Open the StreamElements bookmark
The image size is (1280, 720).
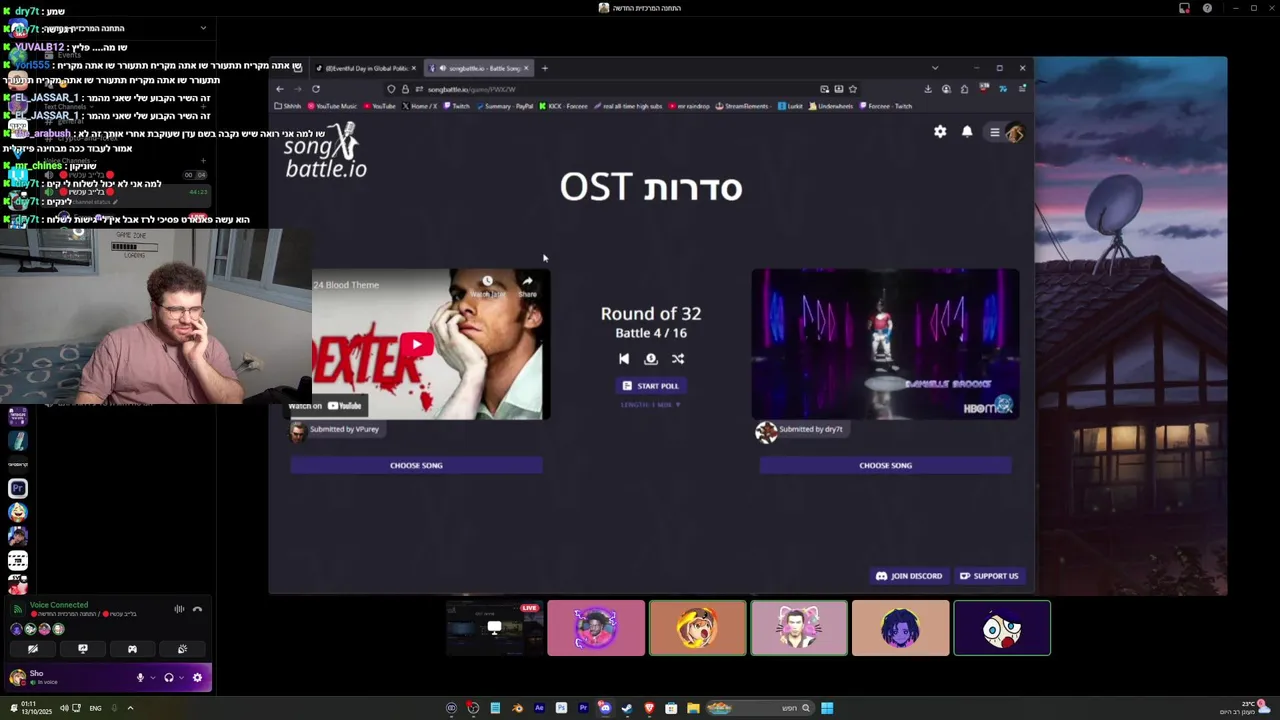[x=742, y=106]
